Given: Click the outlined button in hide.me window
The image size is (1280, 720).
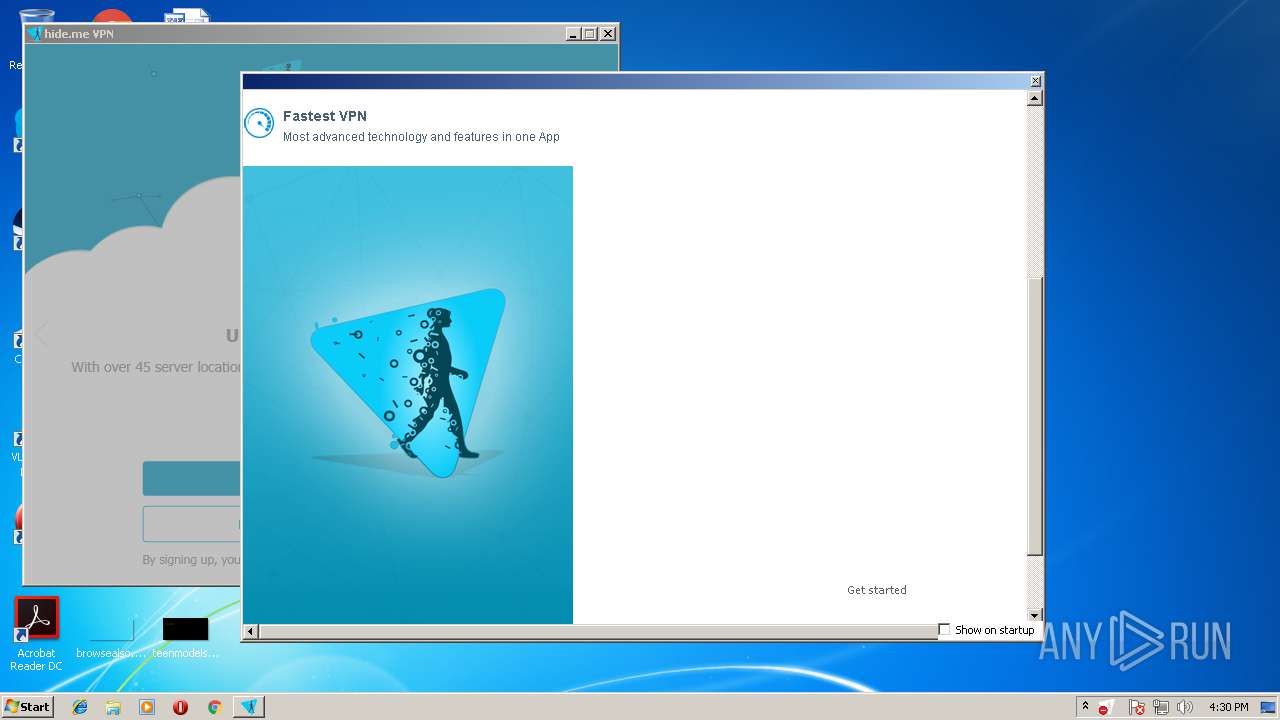Looking at the screenshot, I should 192,524.
